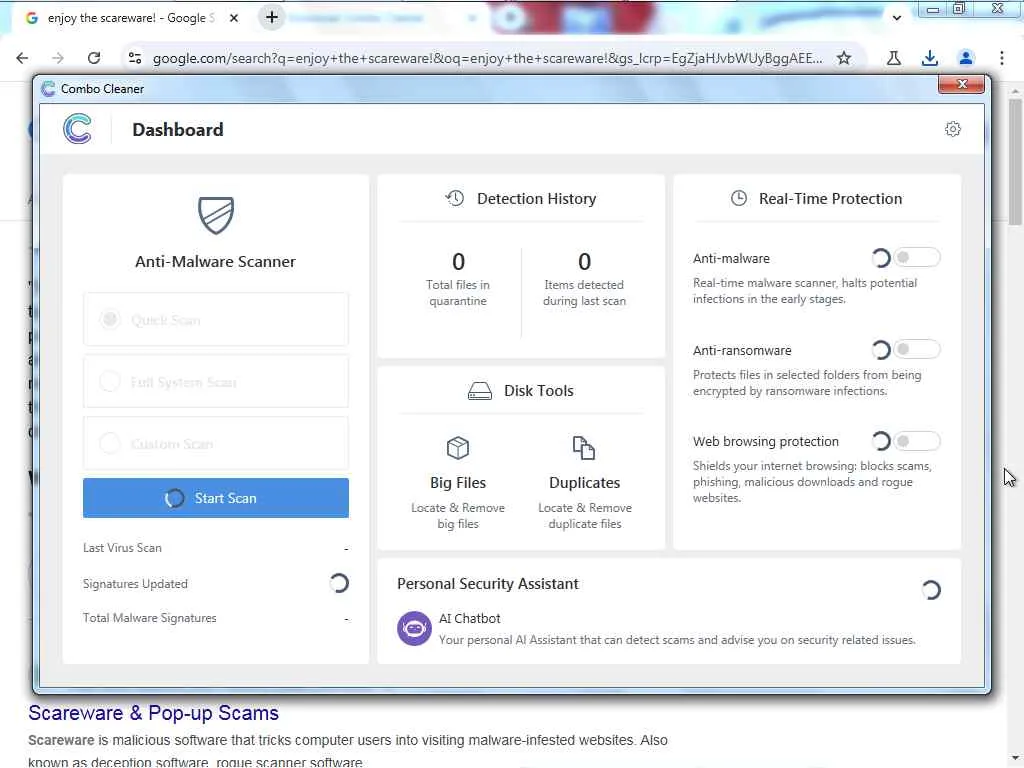The height and width of the screenshot is (768, 1024).
Task: Select the Custom Scan option
Action: coord(216,443)
